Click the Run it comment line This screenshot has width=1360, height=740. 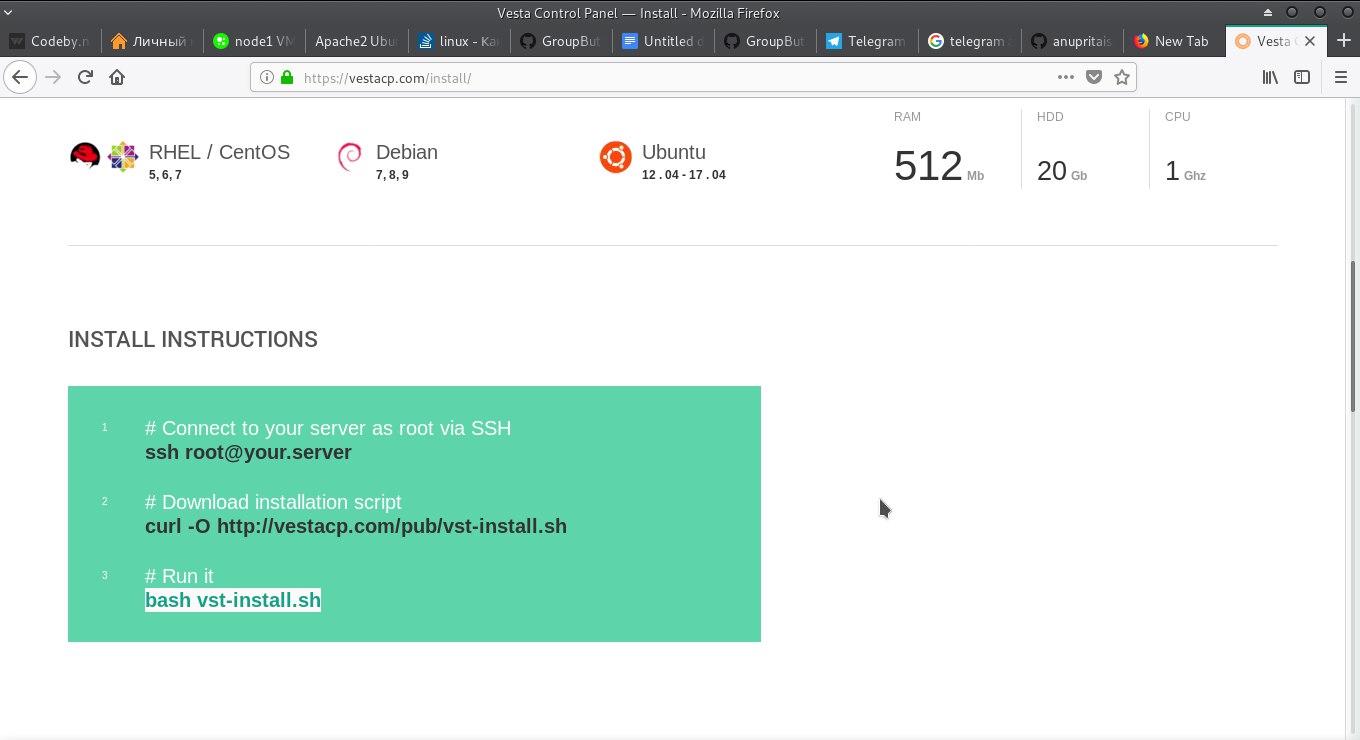179,576
